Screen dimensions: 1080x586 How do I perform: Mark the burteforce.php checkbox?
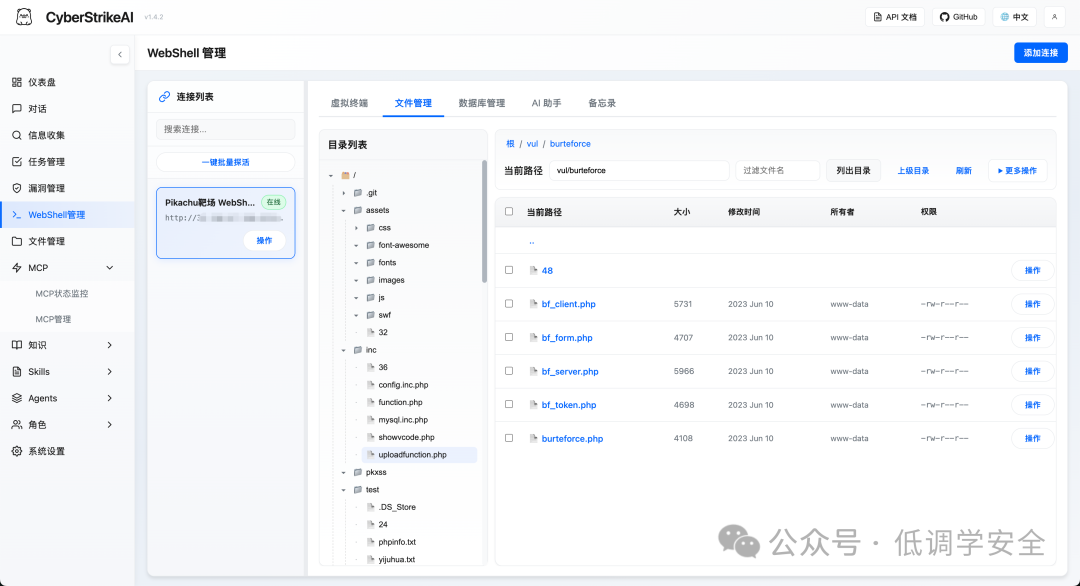(509, 438)
